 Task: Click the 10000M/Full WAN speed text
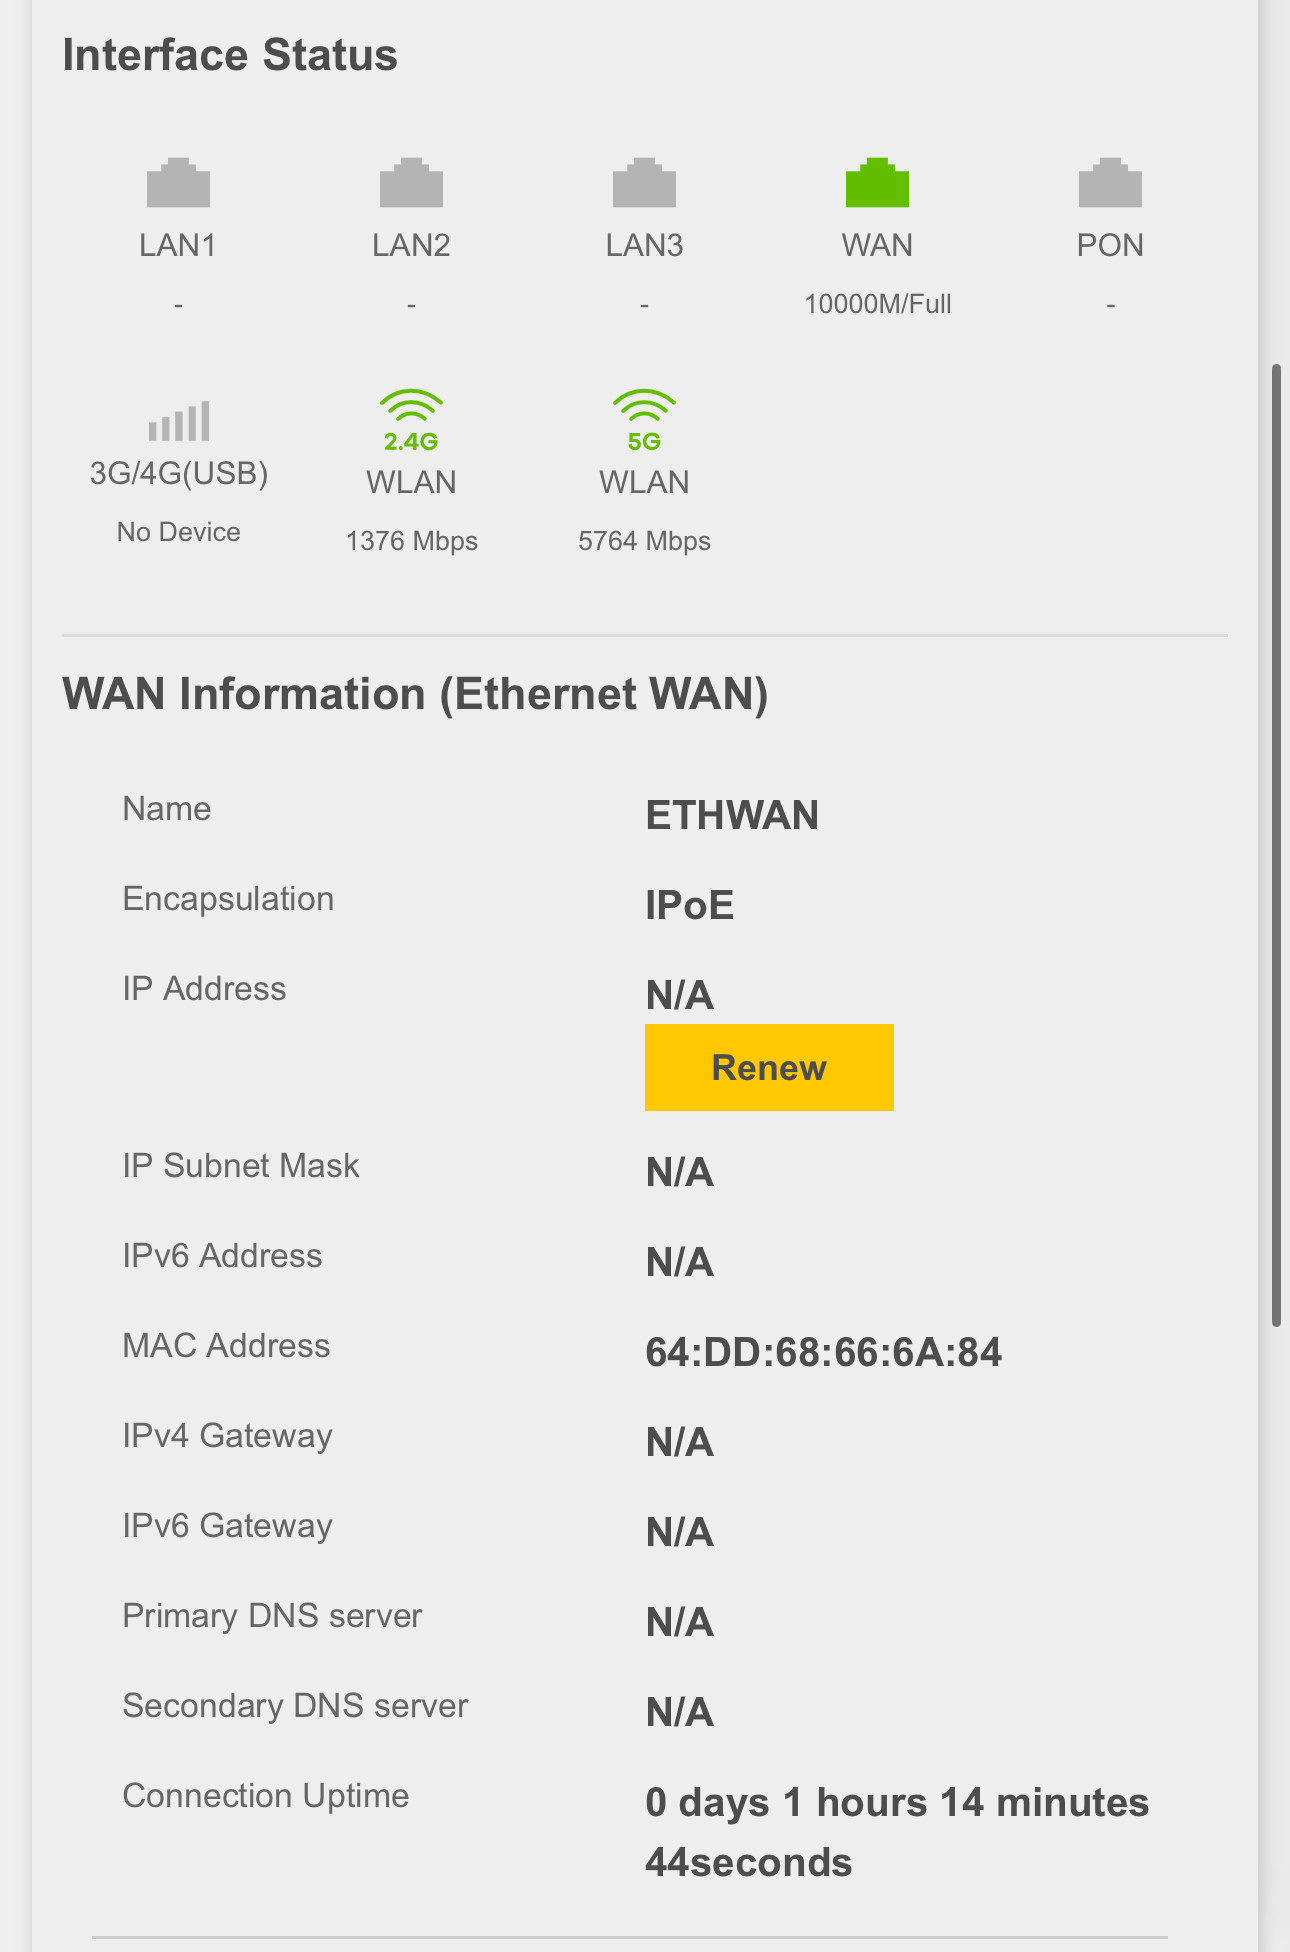point(877,304)
